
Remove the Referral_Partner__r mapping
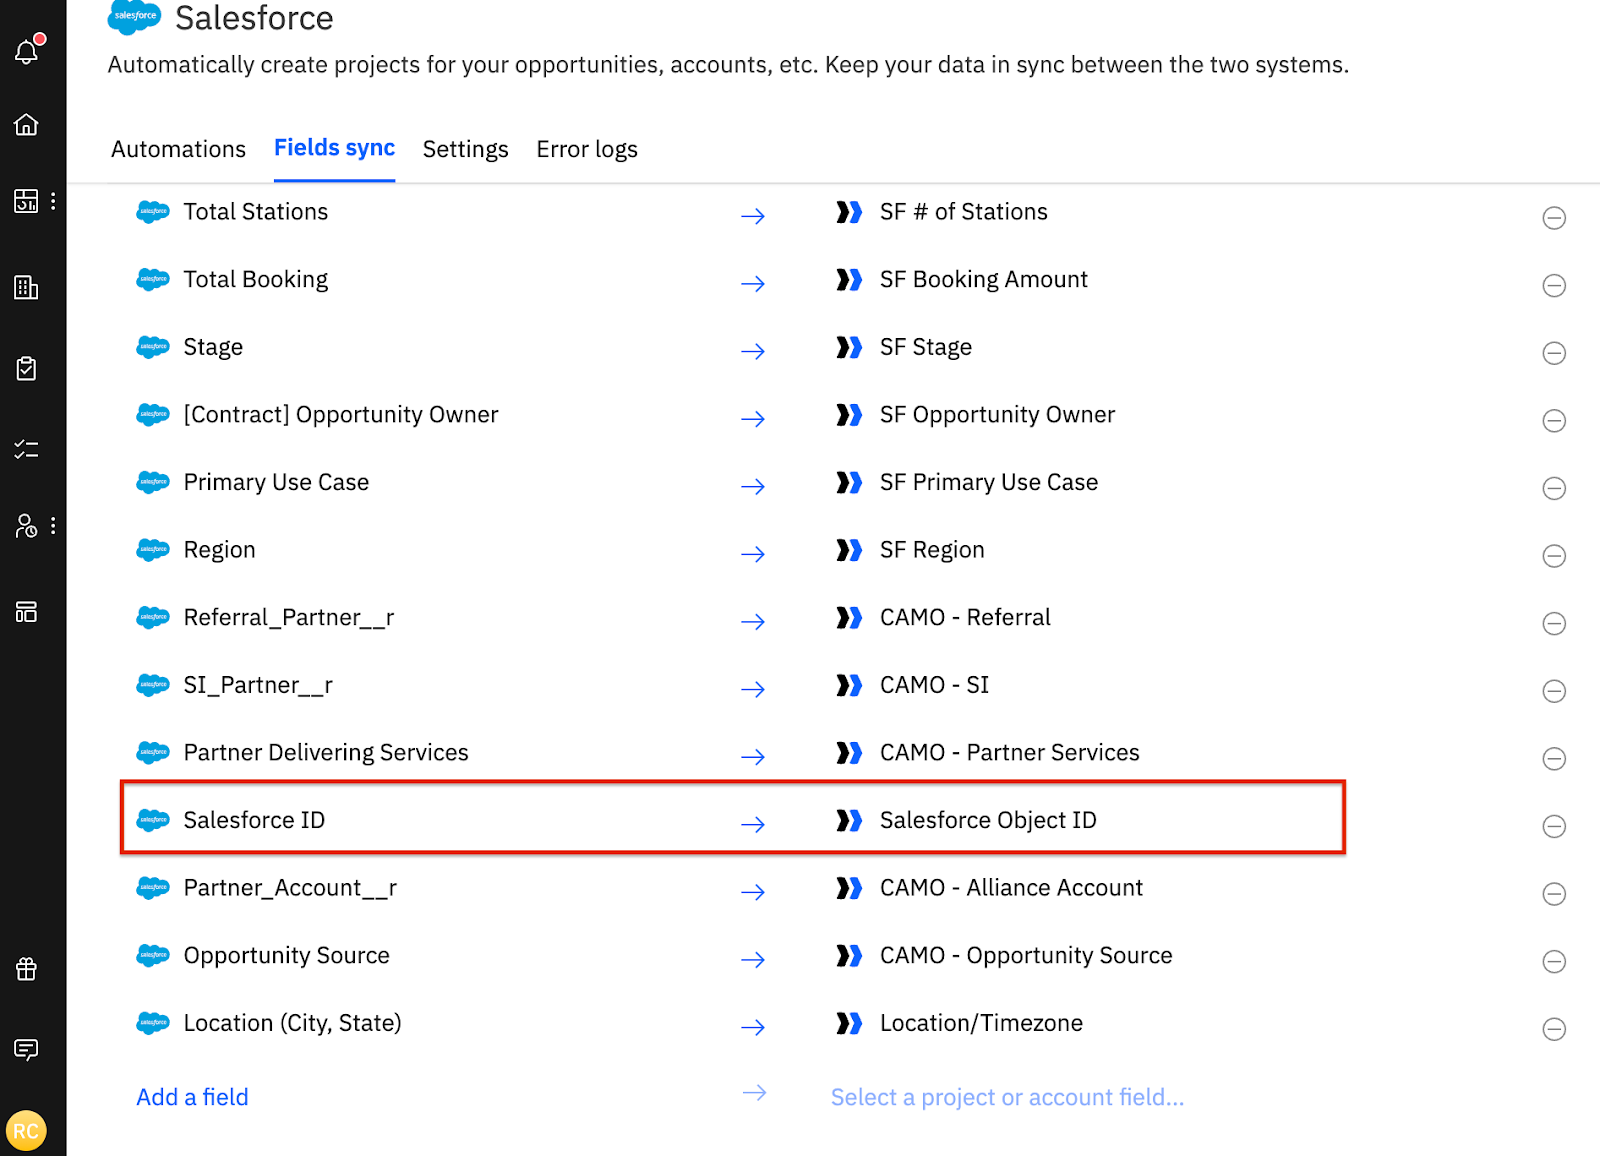[x=1554, y=624]
